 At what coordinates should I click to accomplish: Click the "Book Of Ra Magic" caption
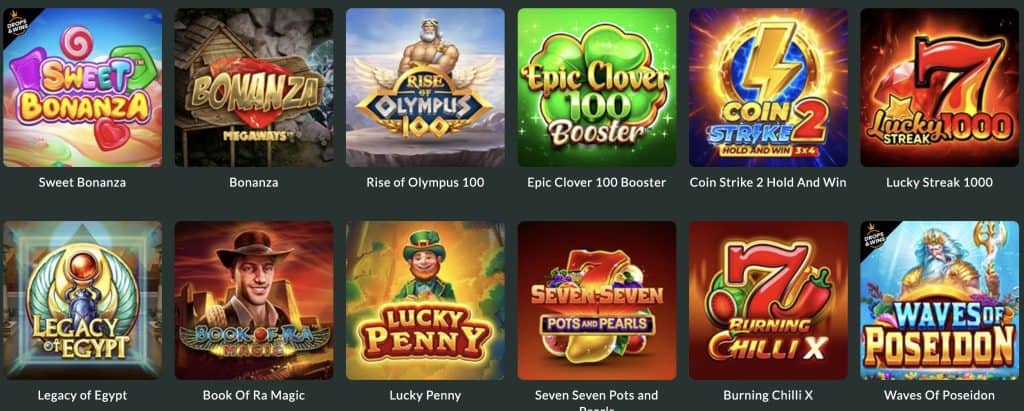[253, 395]
